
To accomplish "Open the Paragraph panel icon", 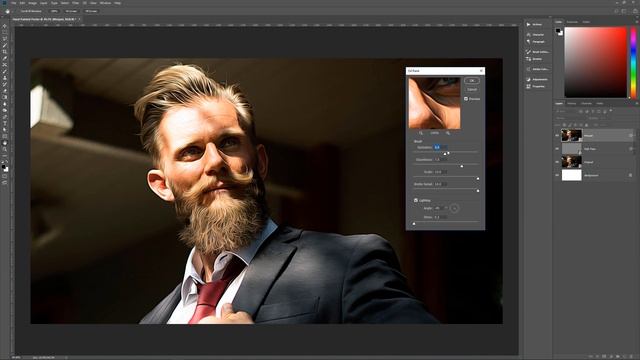I will [x=528, y=42].
